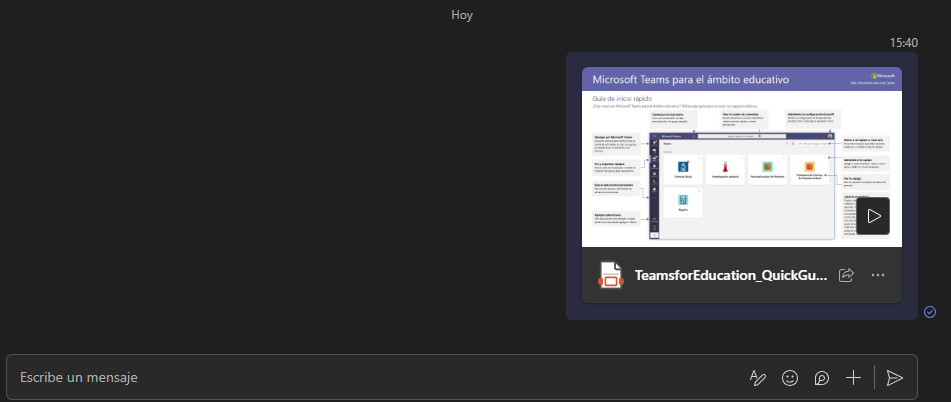
Task: Click the "Guía de inicio rápido" subtitle
Action: click(x=623, y=97)
